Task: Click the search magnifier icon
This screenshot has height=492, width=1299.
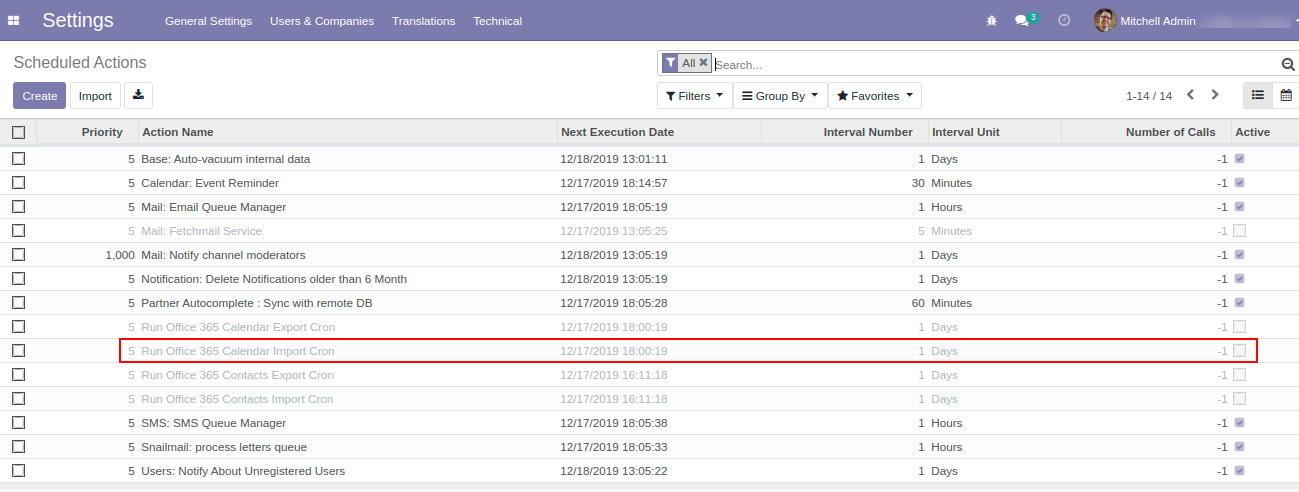Action: [x=1288, y=64]
